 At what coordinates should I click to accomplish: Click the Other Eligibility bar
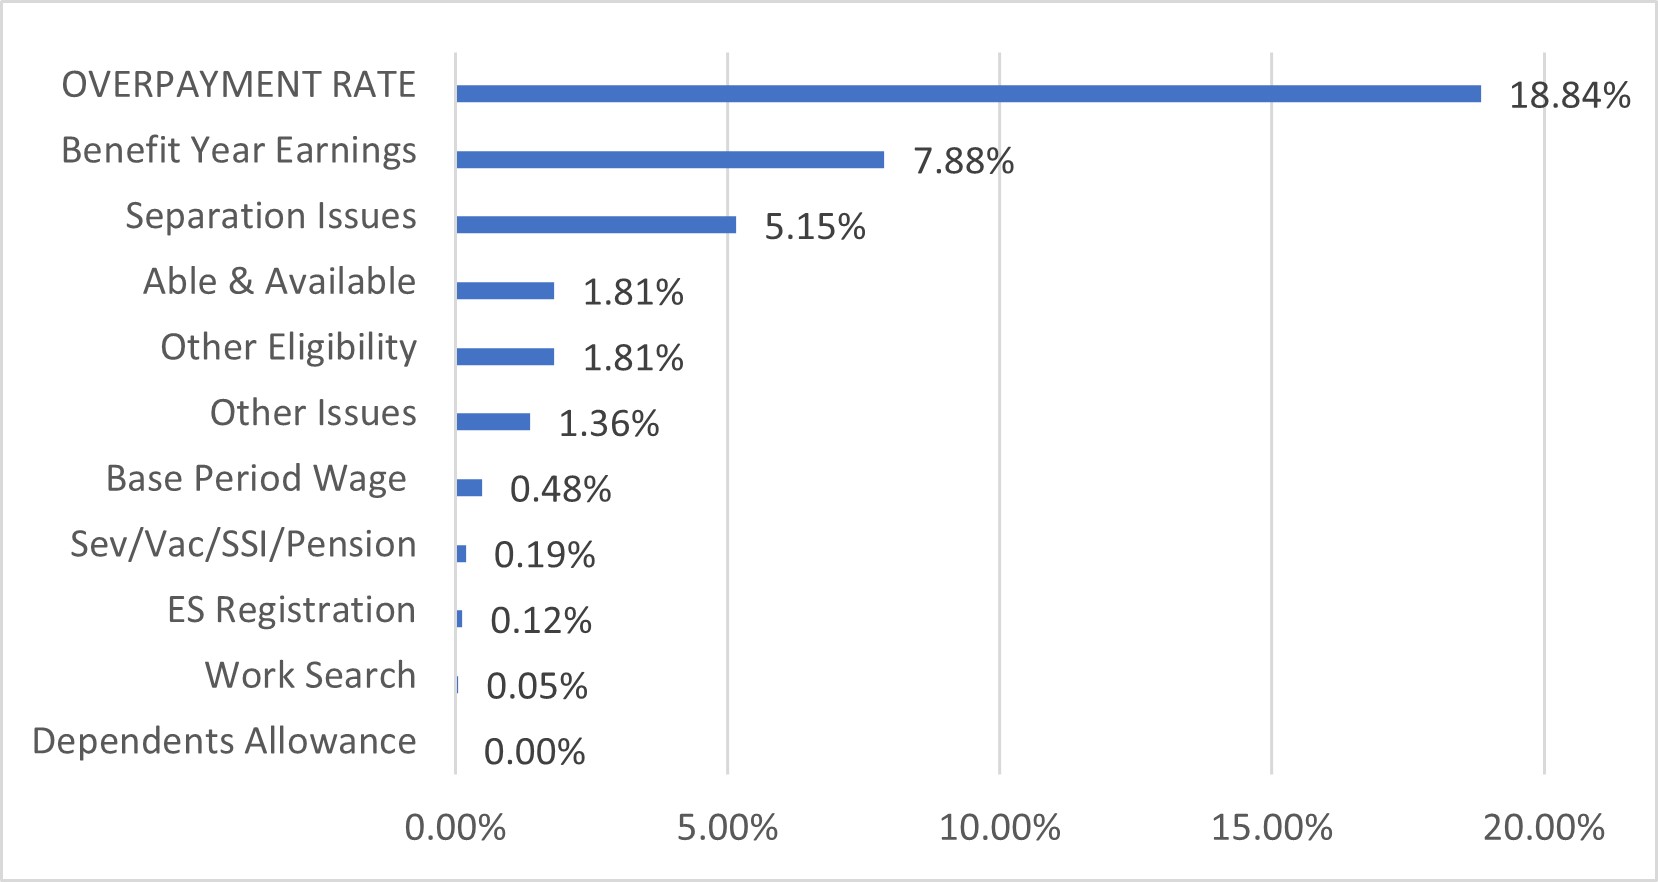point(505,357)
